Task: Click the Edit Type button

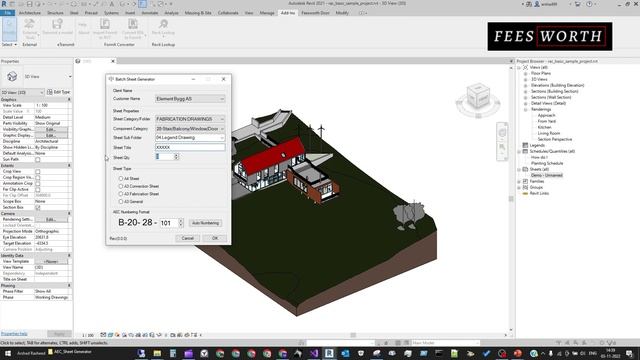Action: pos(59,92)
